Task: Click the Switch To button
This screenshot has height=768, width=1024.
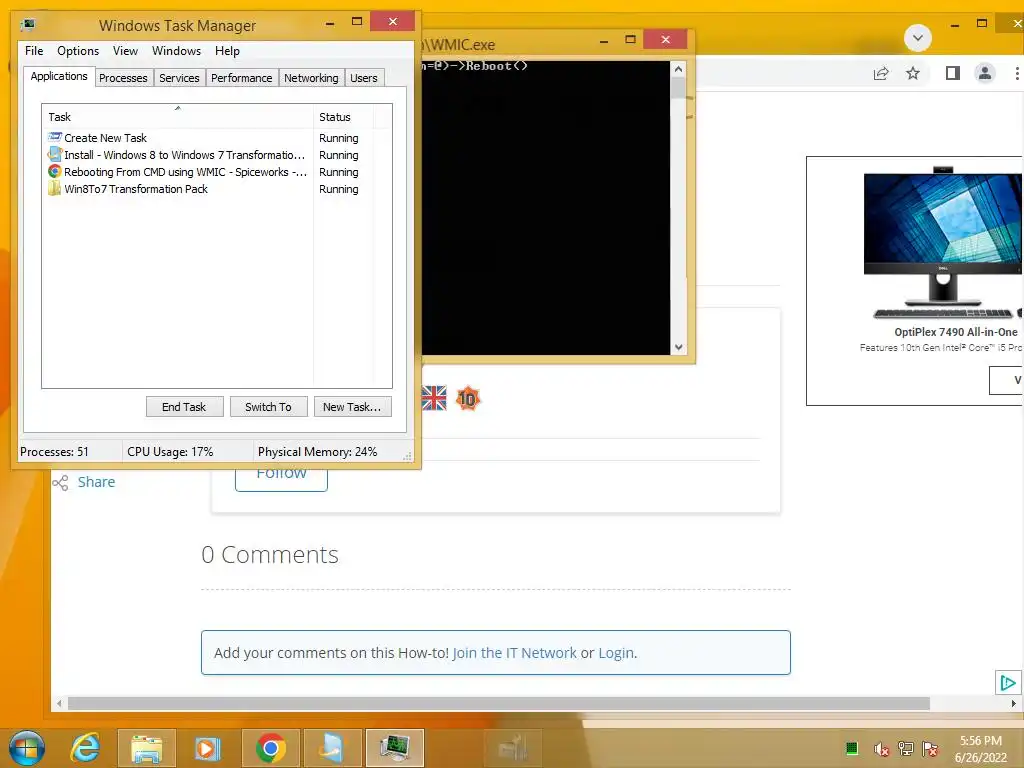Action: click(x=268, y=407)
